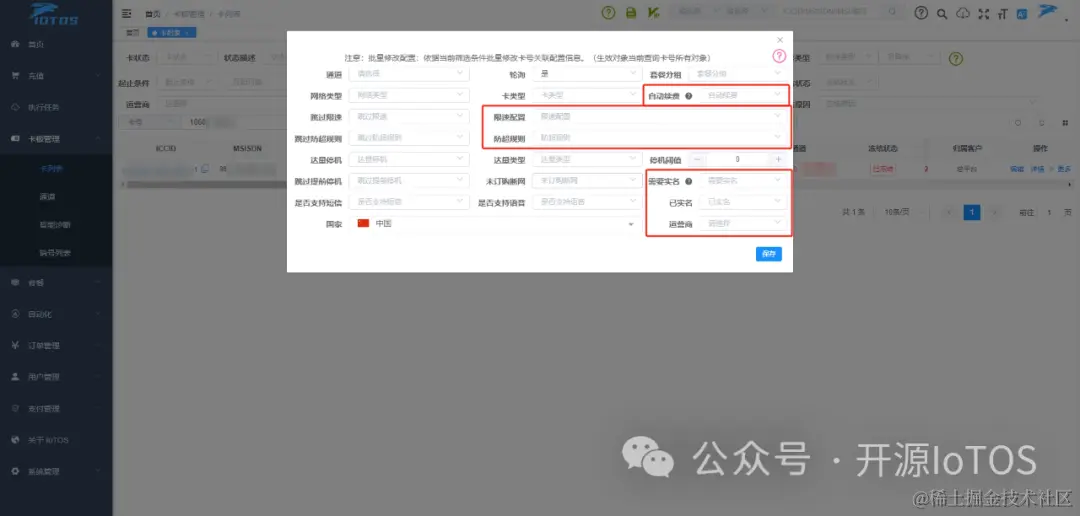The width and height of the screenshot is (1080, 516).
Task: Open the 需要实名 dropdown
Action: (744, 180)
